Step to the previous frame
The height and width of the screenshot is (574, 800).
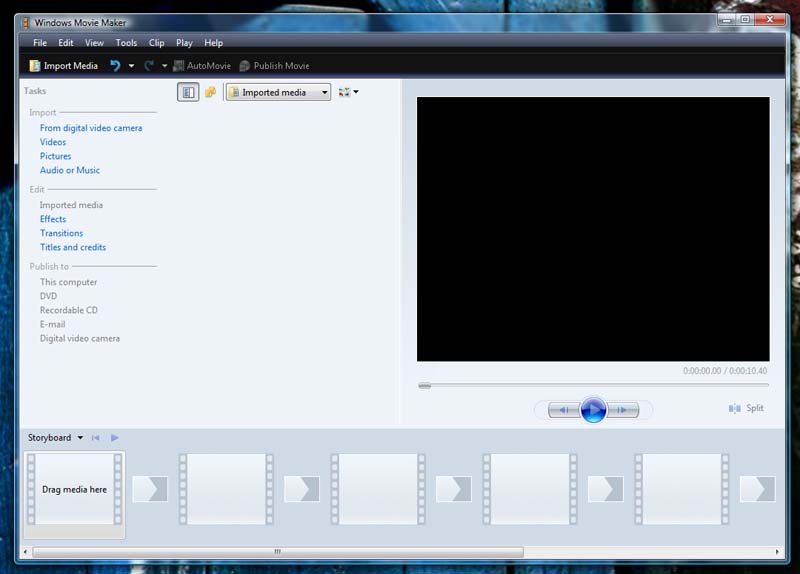[x=564, y=410]
